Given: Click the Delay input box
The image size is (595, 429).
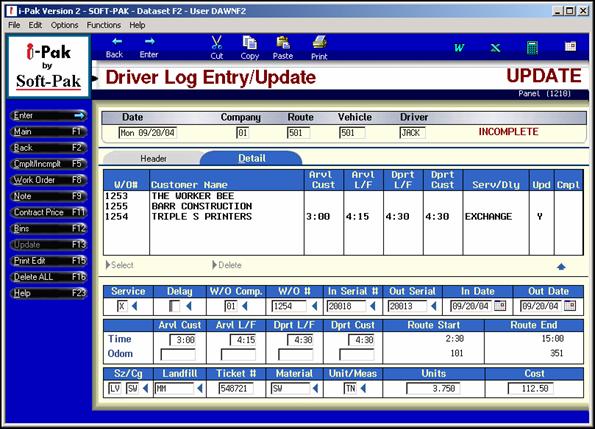Looking at the screenshot, I should pyautogui.click(x=175, y=306).
